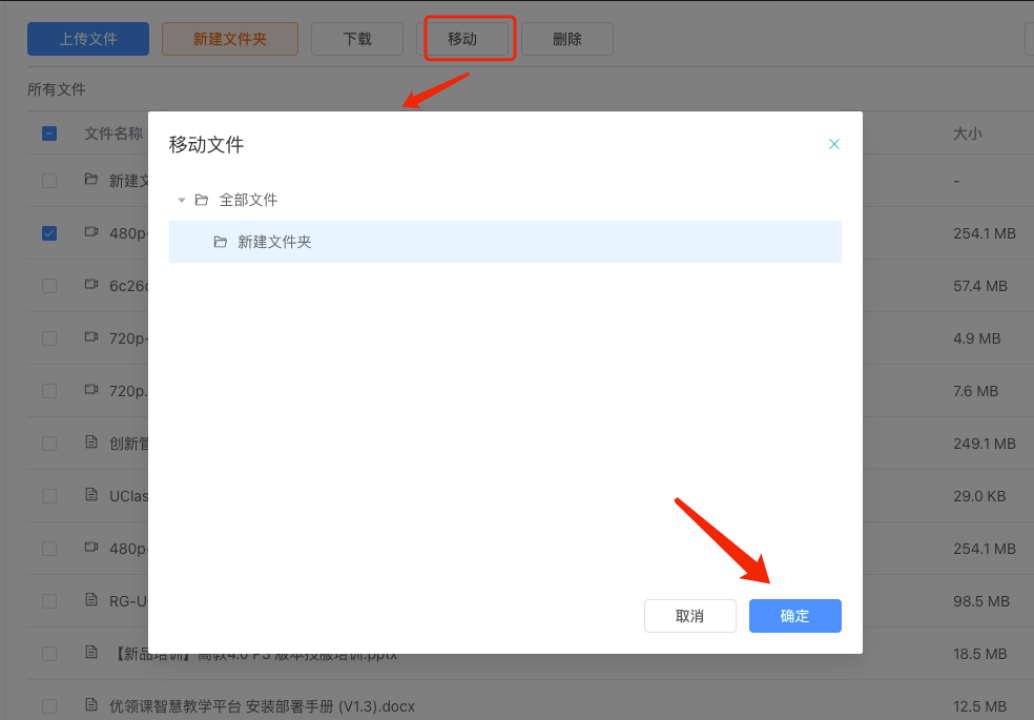Click the 文件名称 column header

(113, 133)
